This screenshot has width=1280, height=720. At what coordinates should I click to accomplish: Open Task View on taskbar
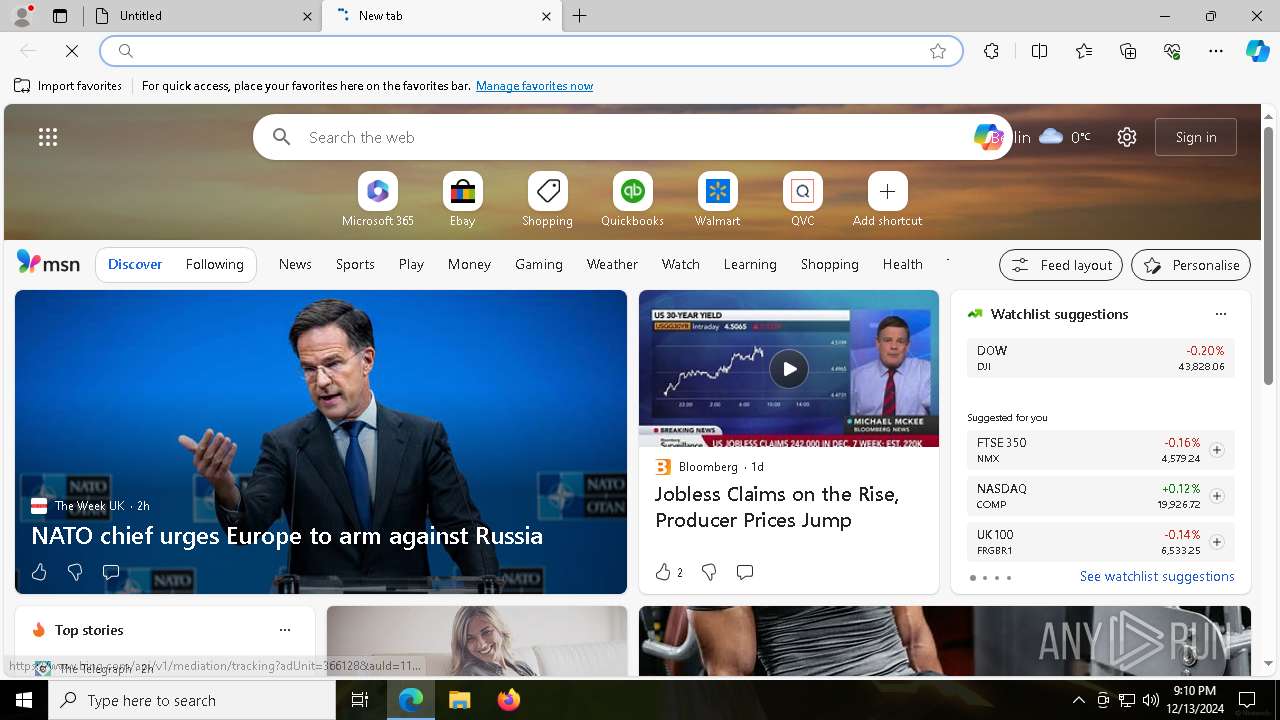(x=360, y=700)
